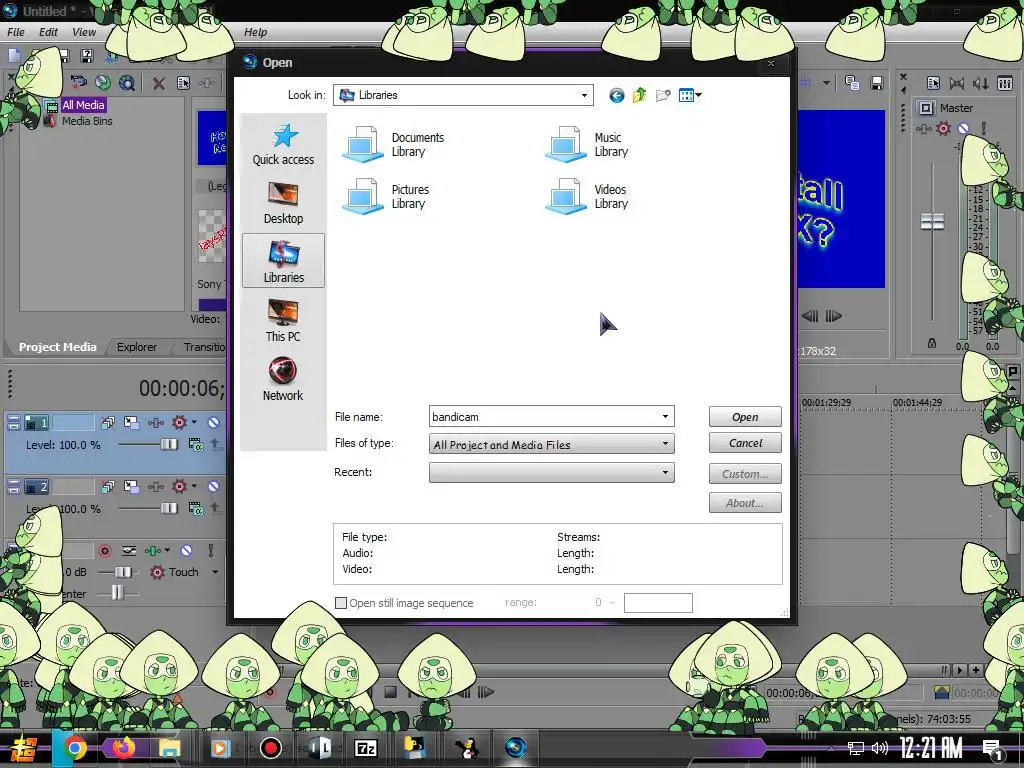The image size is (1024, 768).
Task: Open the File menu
Action: tap(16, 32)
